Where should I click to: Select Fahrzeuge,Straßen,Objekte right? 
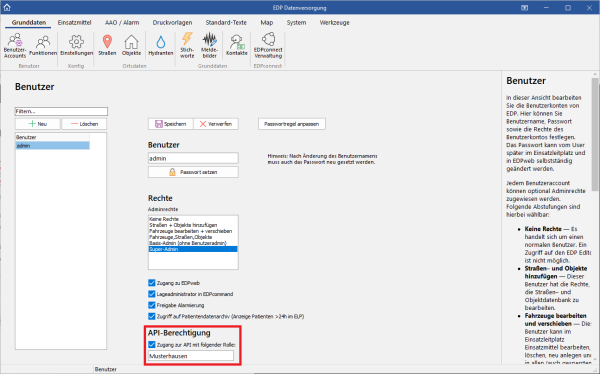coord(193,237)
